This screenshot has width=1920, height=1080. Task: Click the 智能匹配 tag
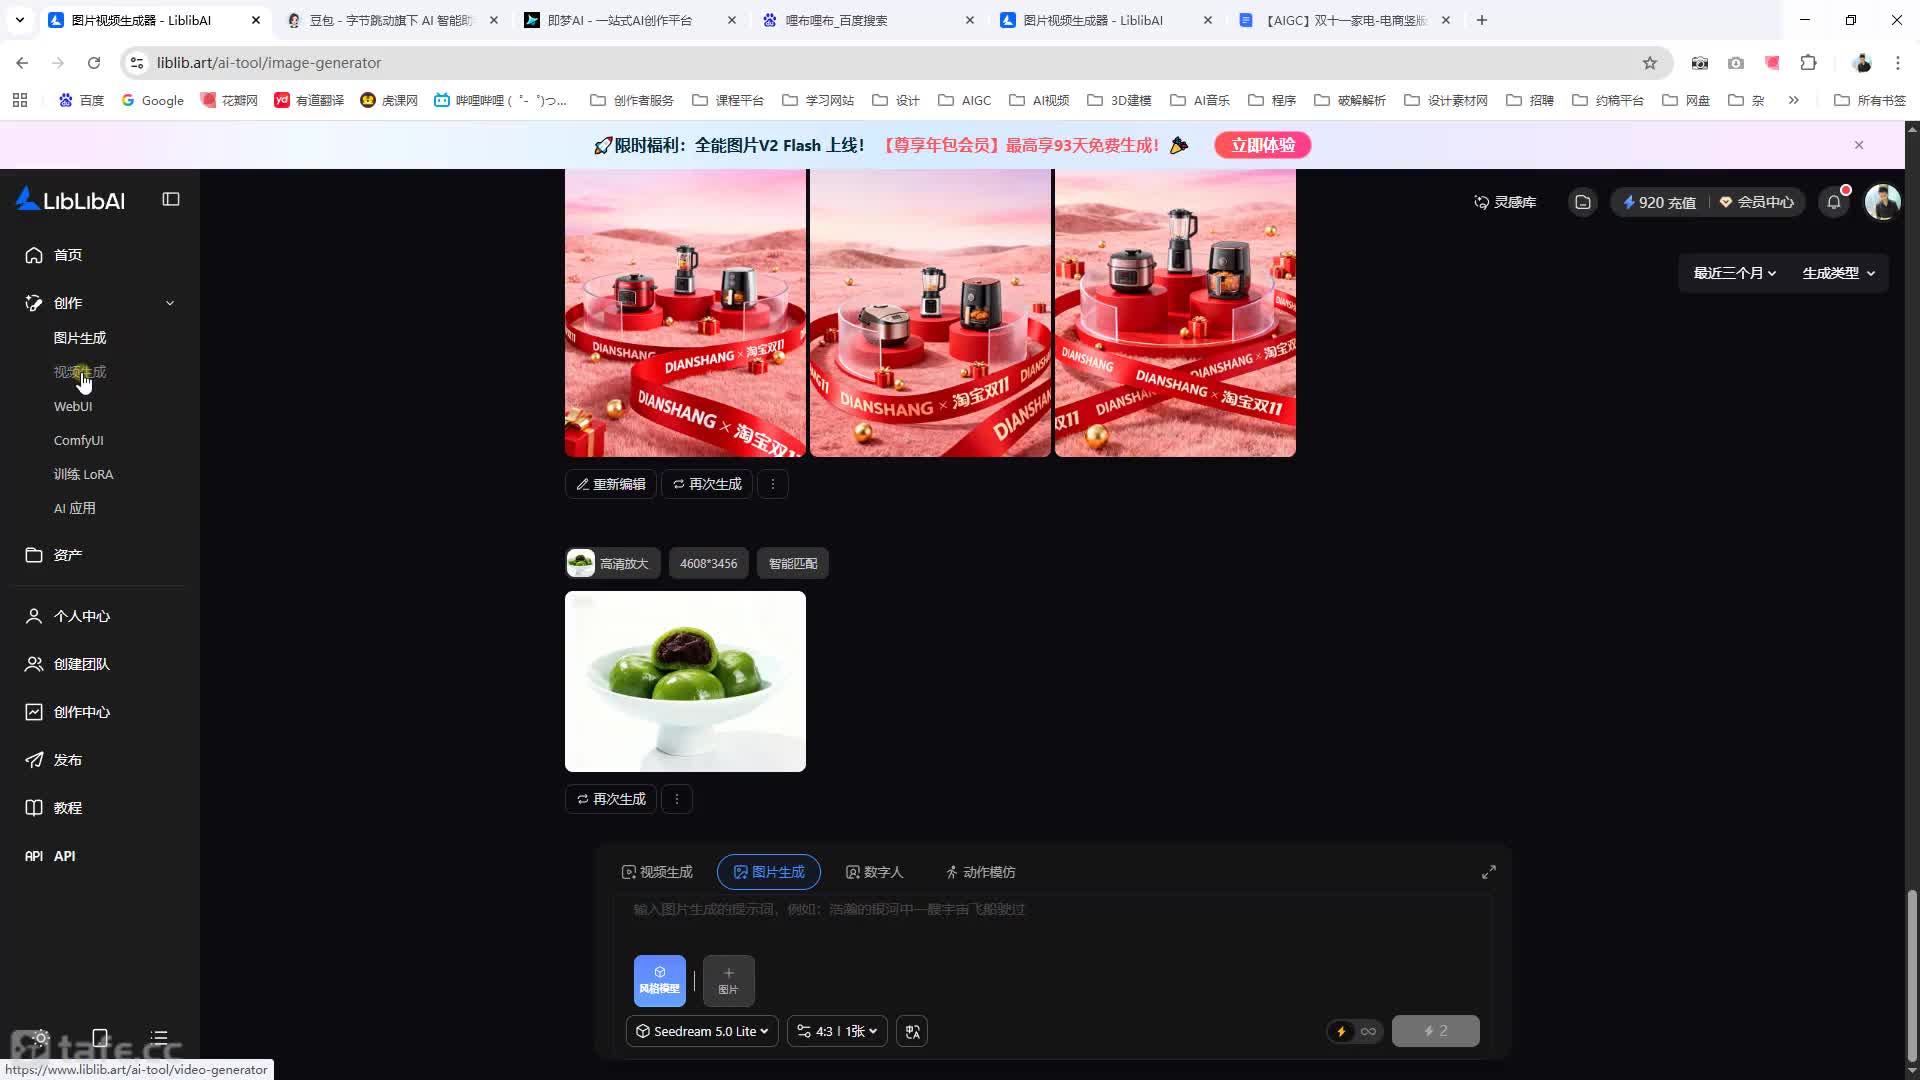point(793,563)
